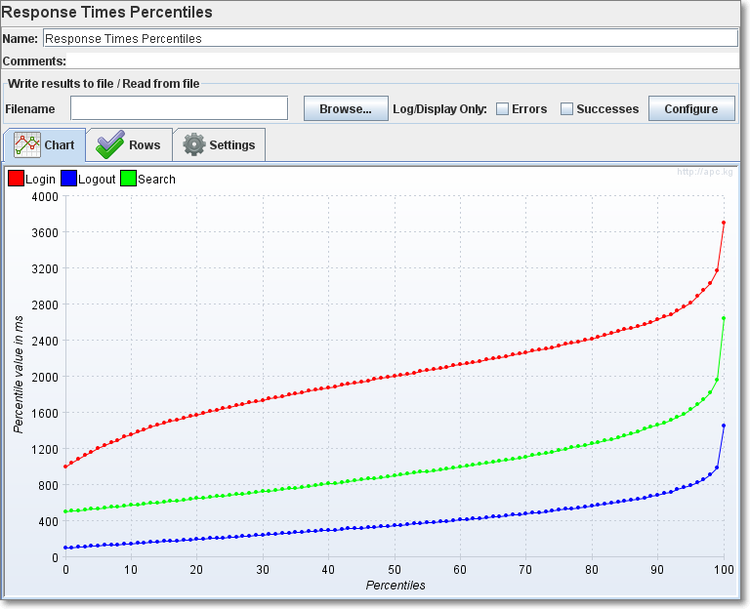
Task: Click the Comments field
Action: [x=400, y=61]
